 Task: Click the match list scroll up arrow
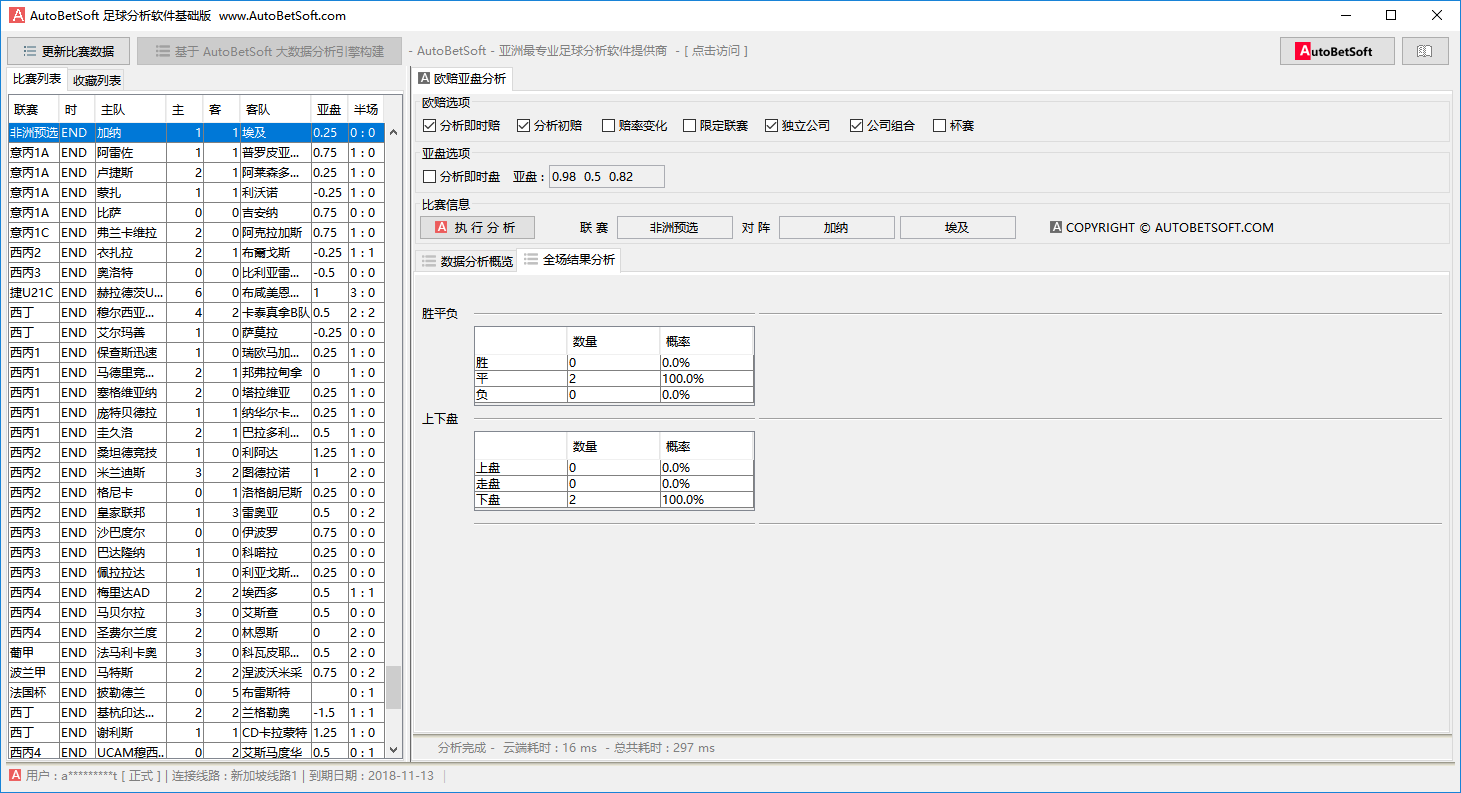(x=393, y=131)
